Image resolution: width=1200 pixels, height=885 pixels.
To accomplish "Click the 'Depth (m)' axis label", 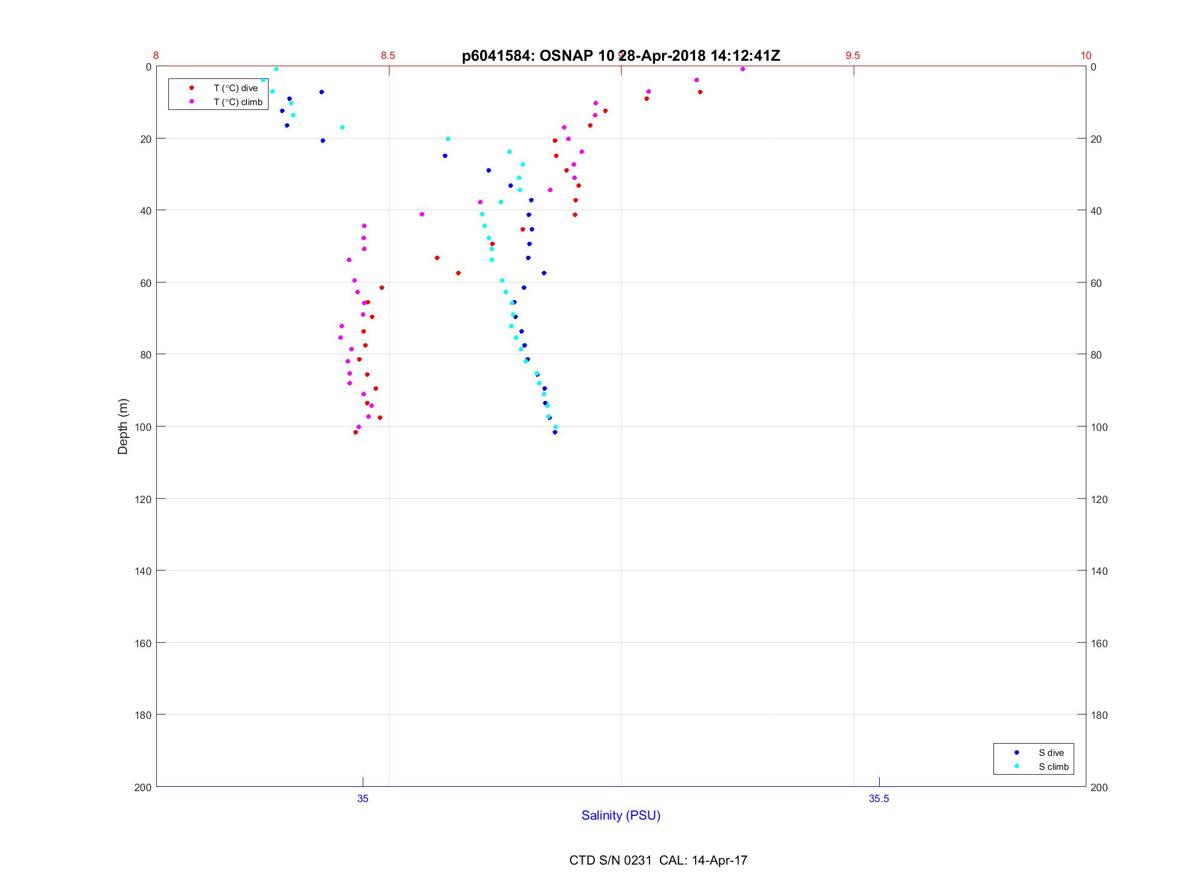I will (x=124, y=426).
